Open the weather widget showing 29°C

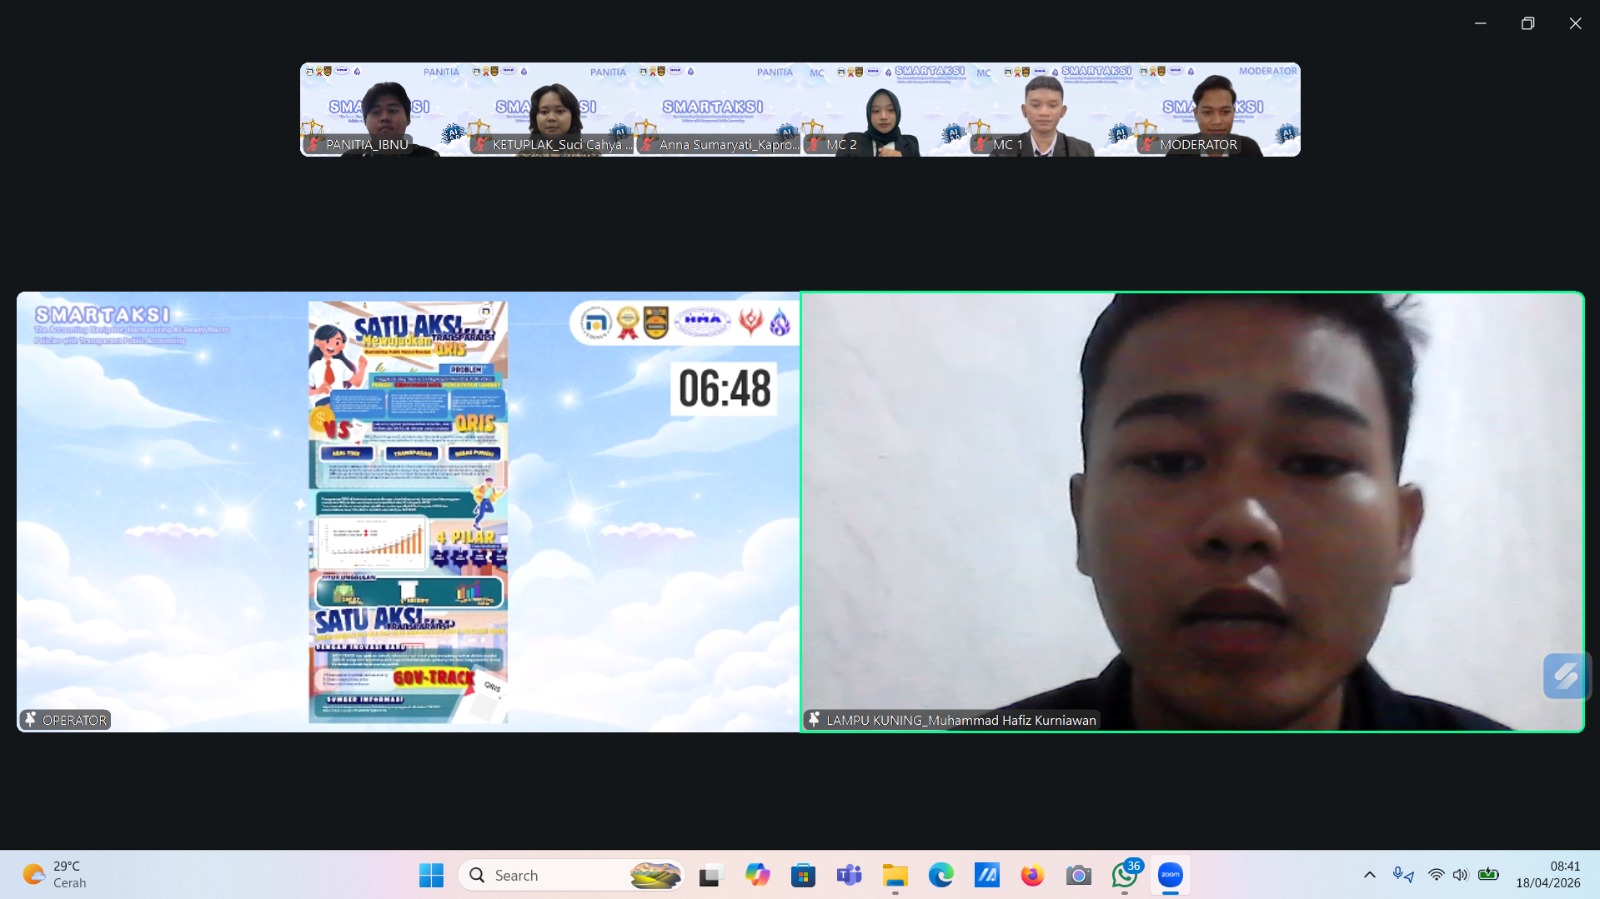56,875
